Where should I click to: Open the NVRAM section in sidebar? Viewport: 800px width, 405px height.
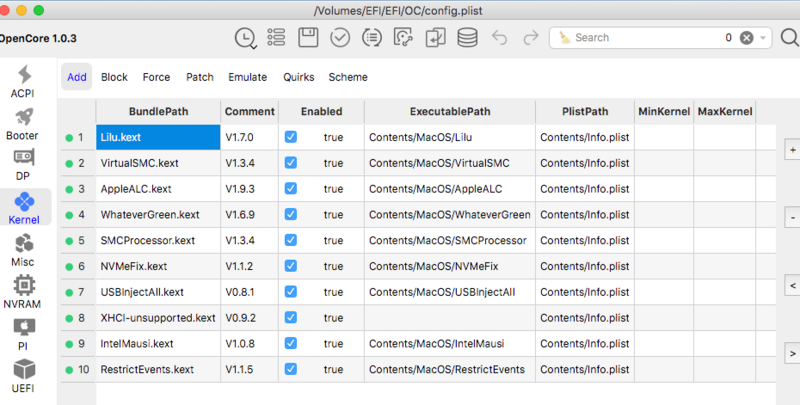coord(23,292)
